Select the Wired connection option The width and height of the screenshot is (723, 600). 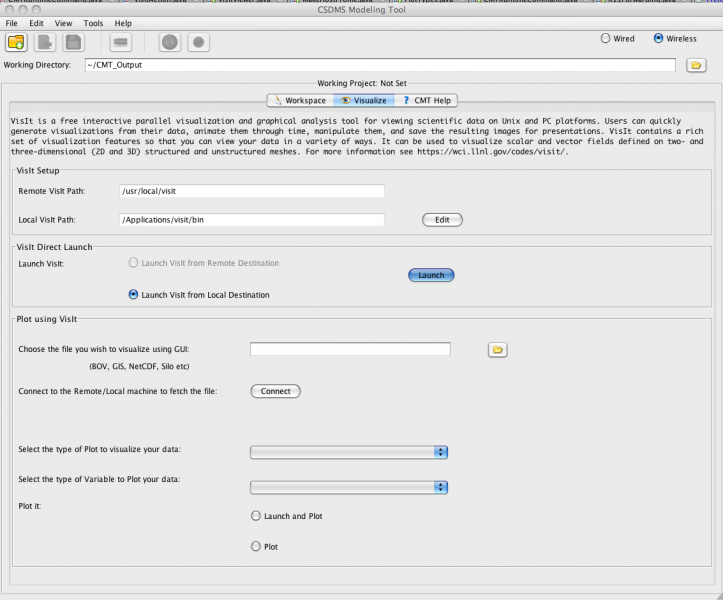[605, 39]
